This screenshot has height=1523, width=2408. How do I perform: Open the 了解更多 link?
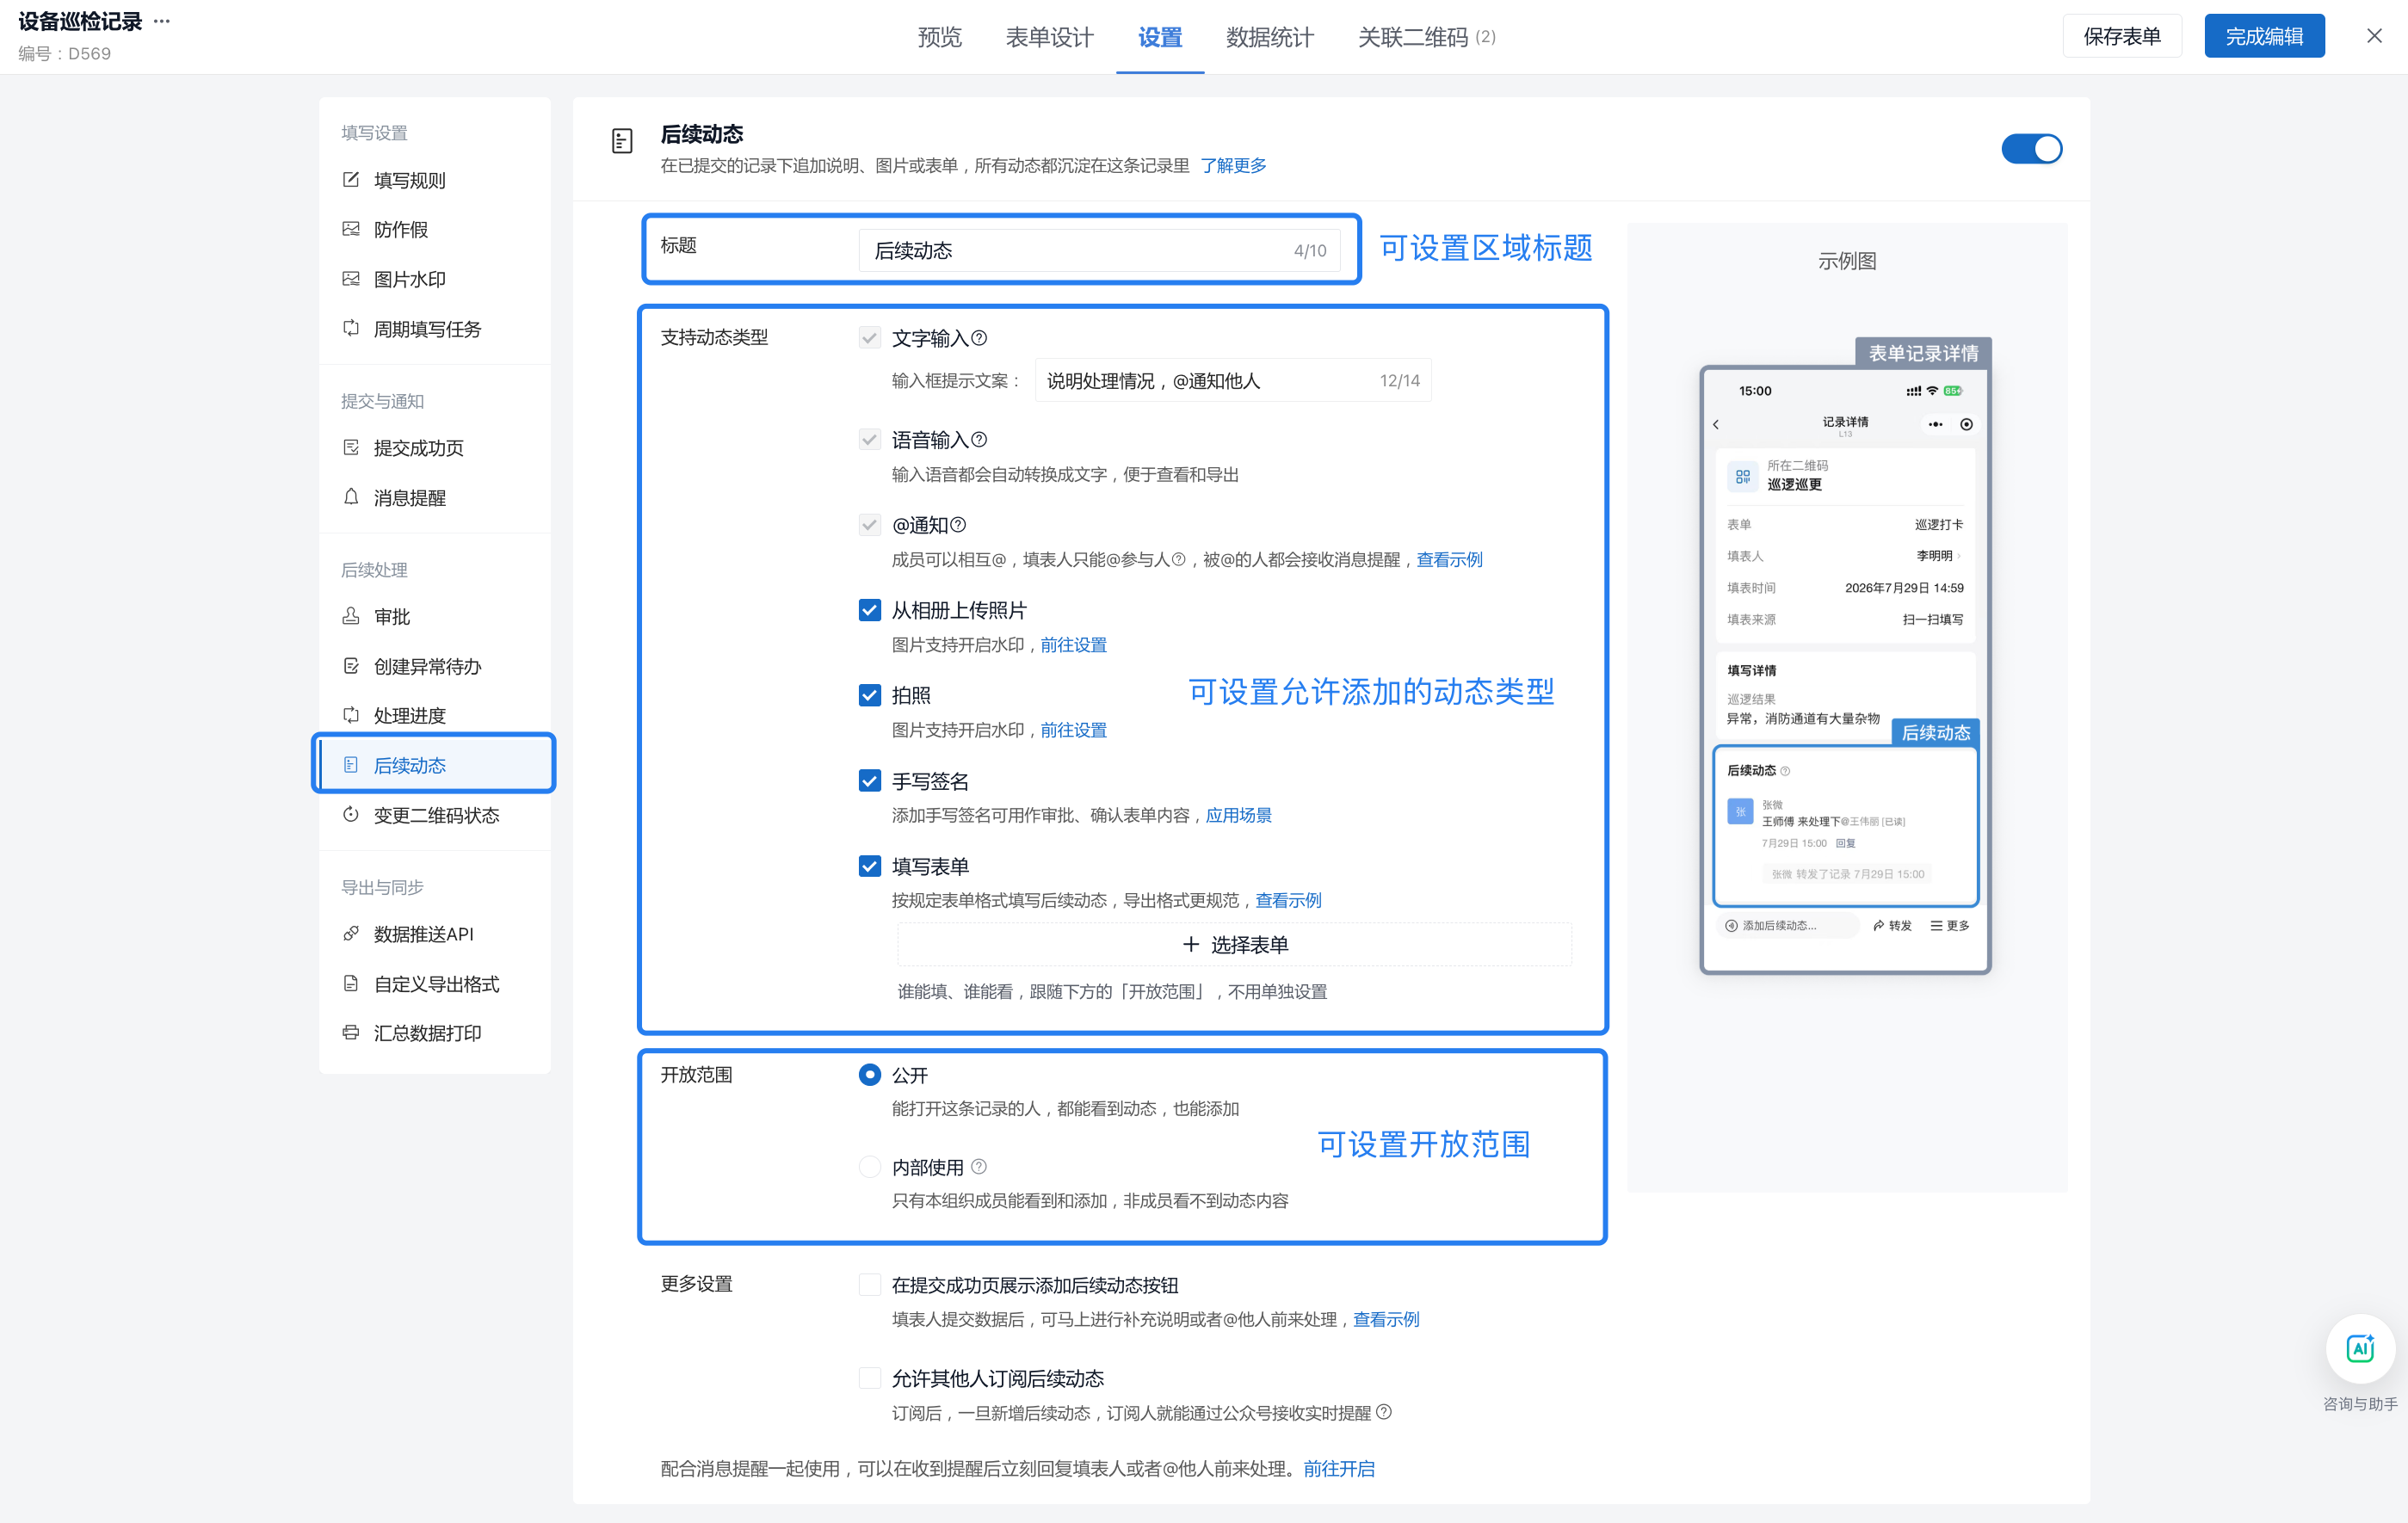[1234, 166]
